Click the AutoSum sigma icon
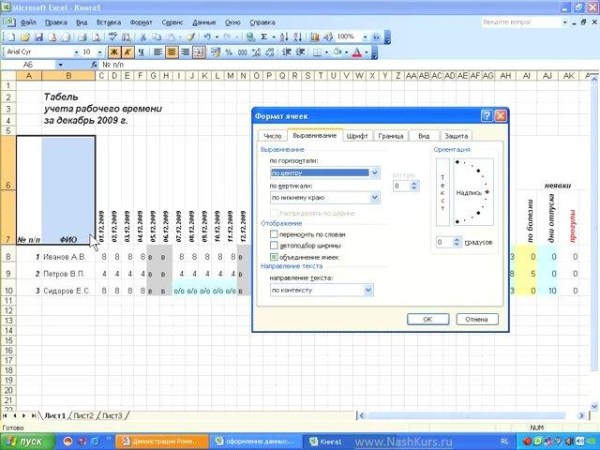 coord(264,37)
